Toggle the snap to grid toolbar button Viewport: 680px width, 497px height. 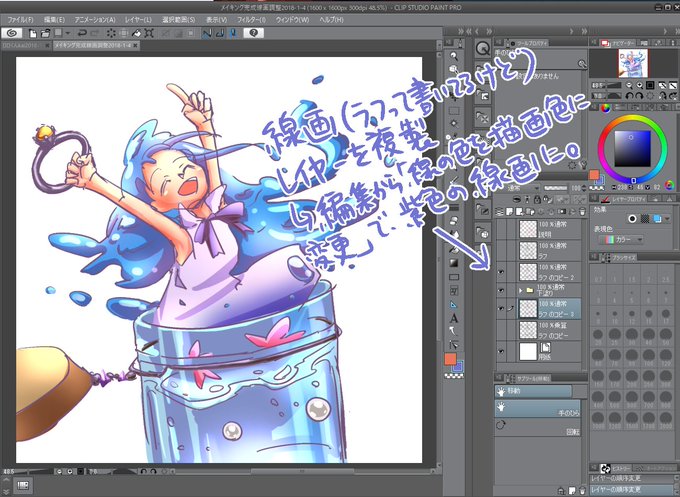(x=233, y=33)
